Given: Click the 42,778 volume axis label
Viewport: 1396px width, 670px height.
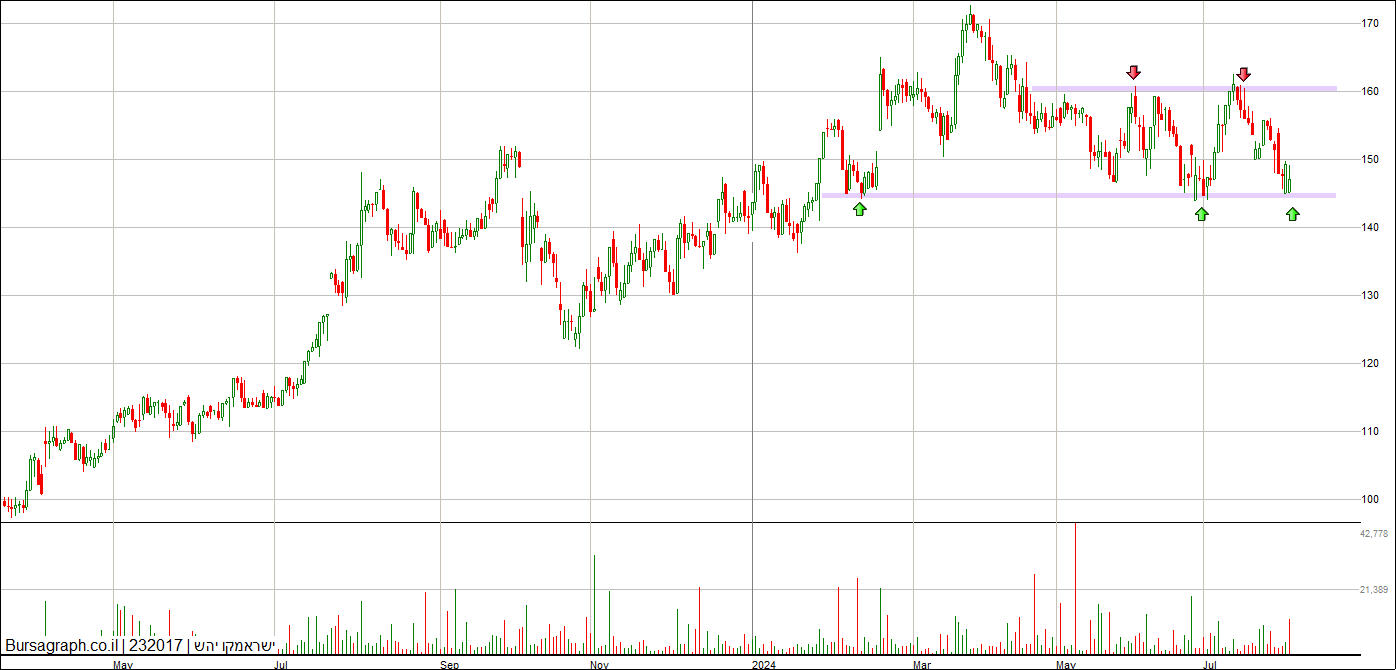Looking at the screenshot, I should [x=1374, y=534].
